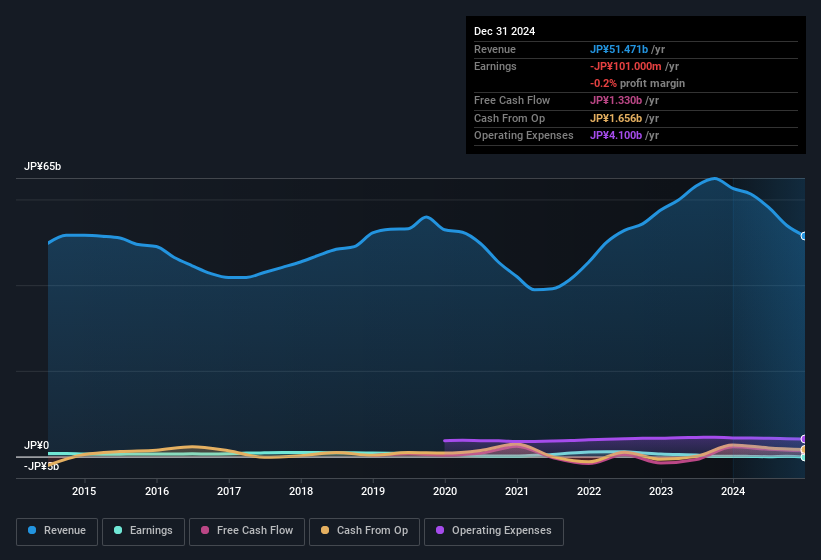Select the 2020 x-axis label
The image size is (821, 560).
click(x=445, y=491)
